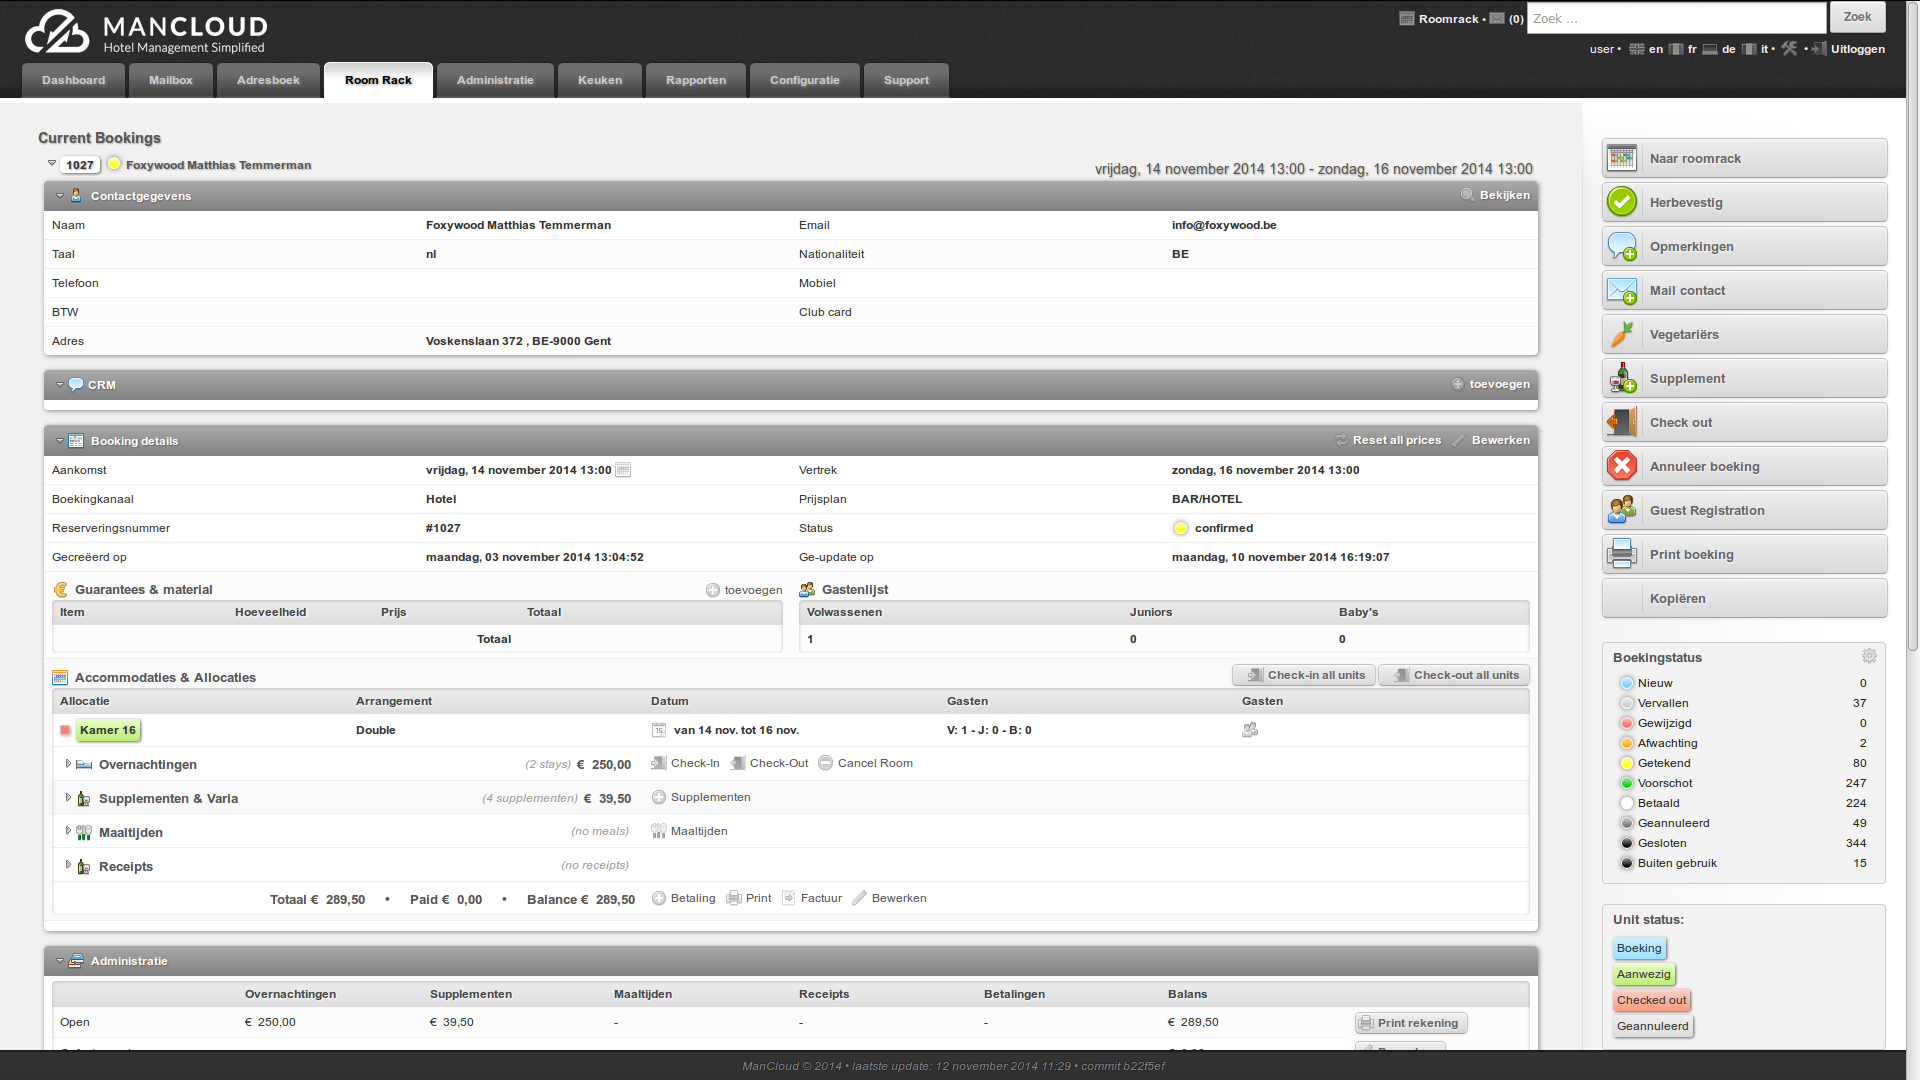Open mailbox envelope icon in top bar

click(1496, 18)
